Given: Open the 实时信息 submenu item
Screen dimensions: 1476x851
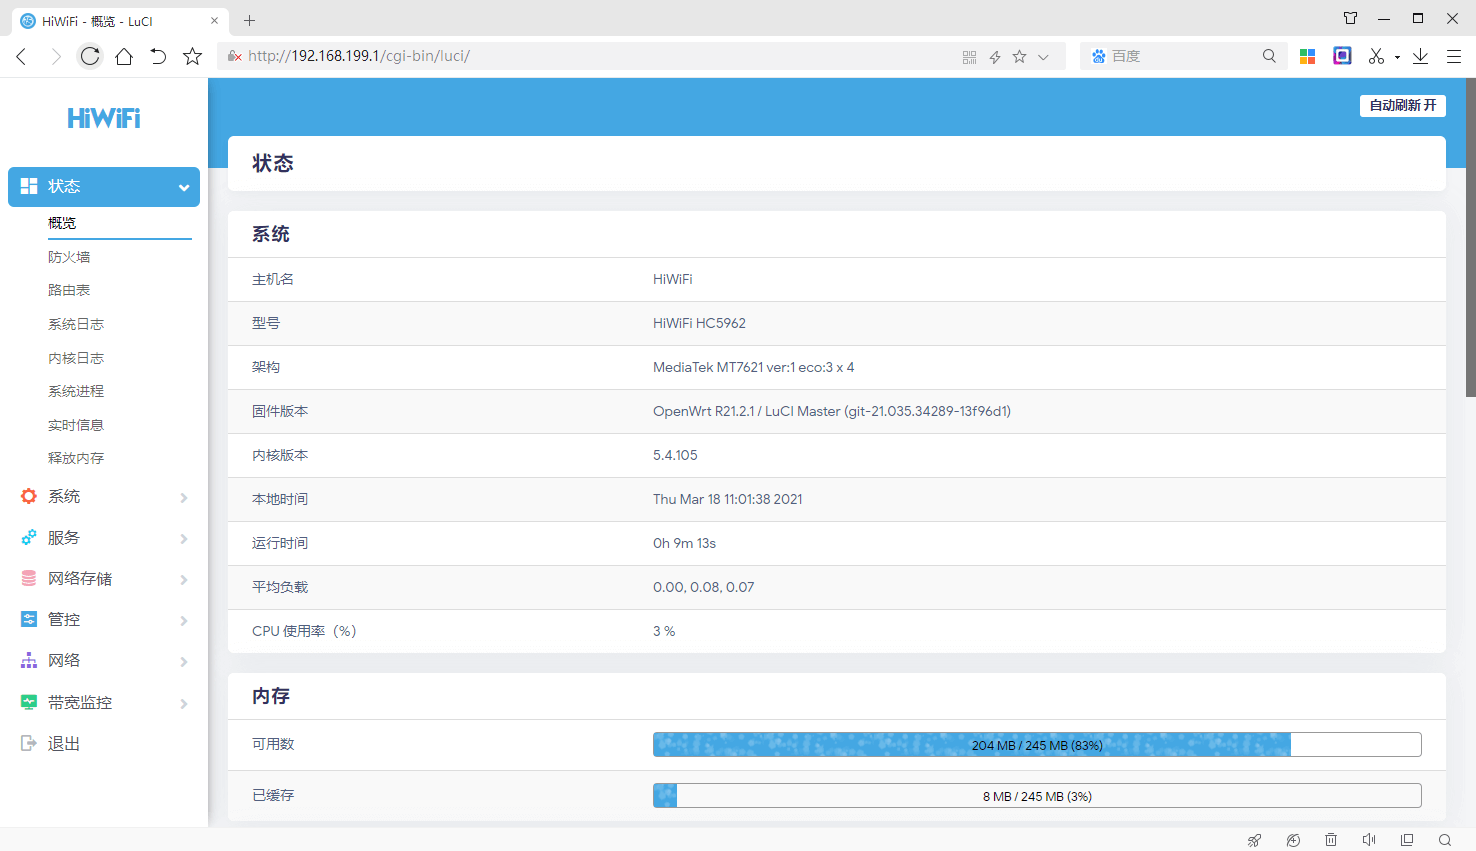Looking at the screenshot, I should click(x=76, y=425).
